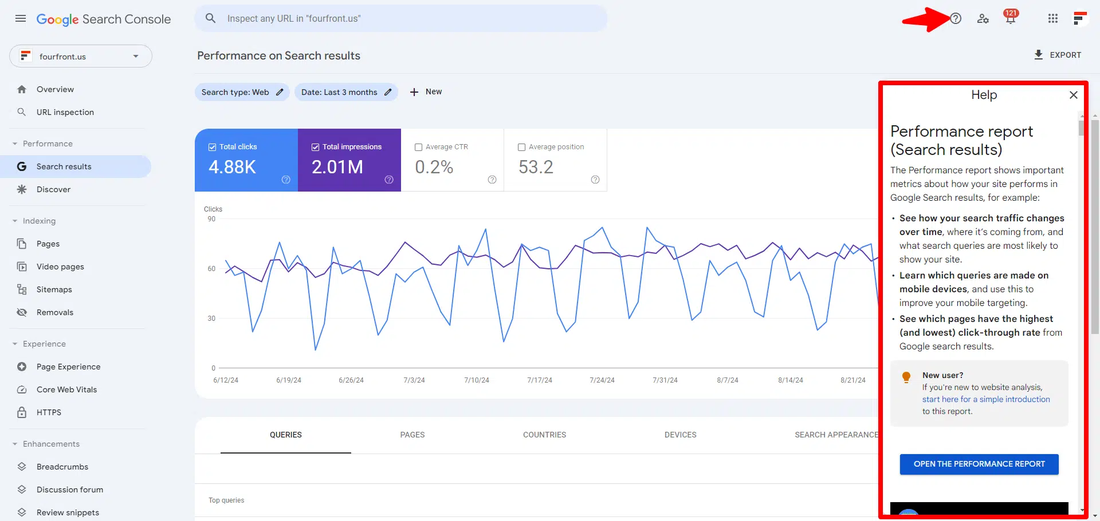The width and height of the screenshot is (1100, 521).
Task: Follow 'start here for a simple introduction' link
Action: (986, 399)
